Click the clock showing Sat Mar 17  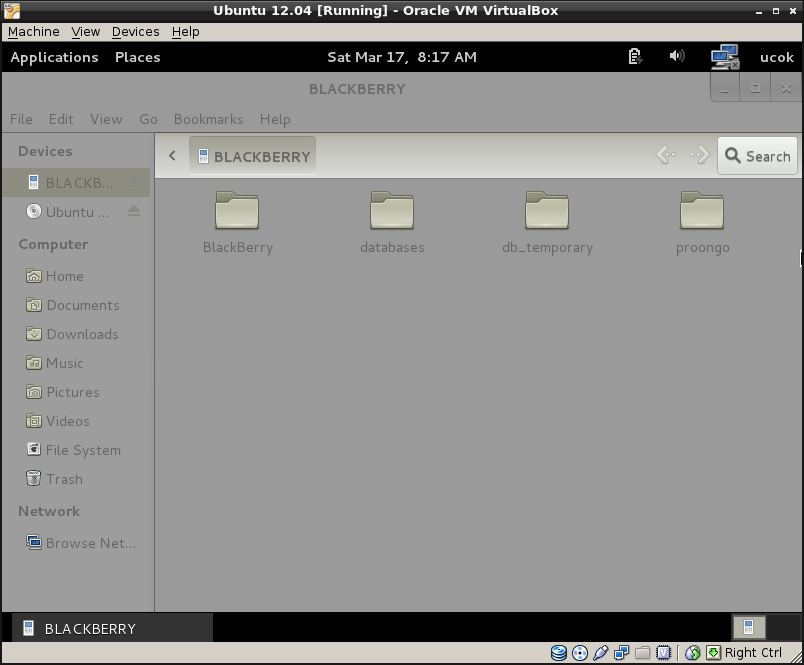pyautogui.click(x=402, y=57)
